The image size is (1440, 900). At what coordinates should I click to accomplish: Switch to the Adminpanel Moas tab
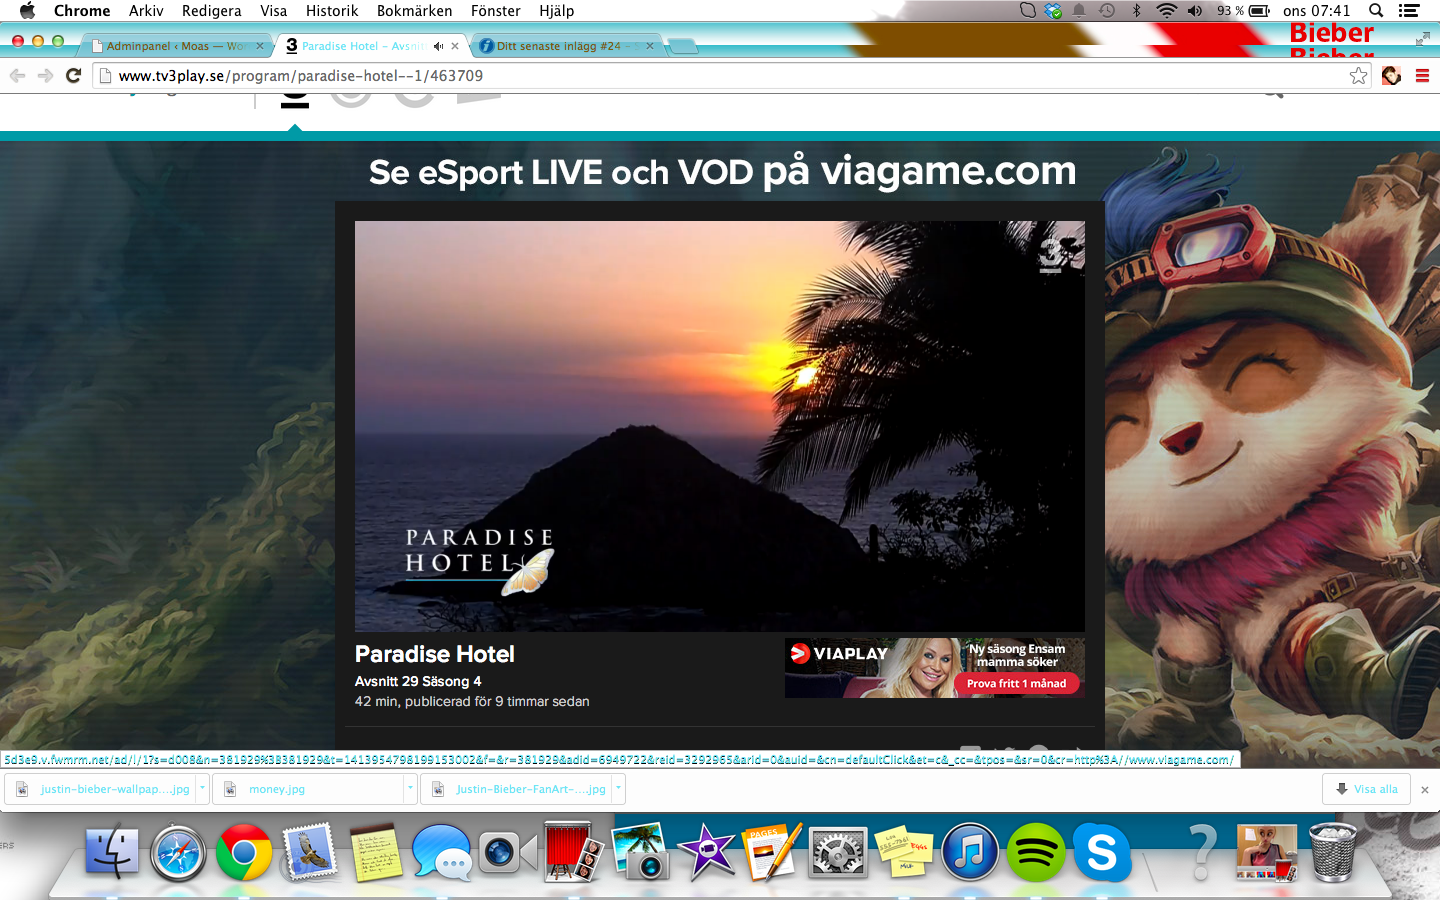(x=172, y=46)
